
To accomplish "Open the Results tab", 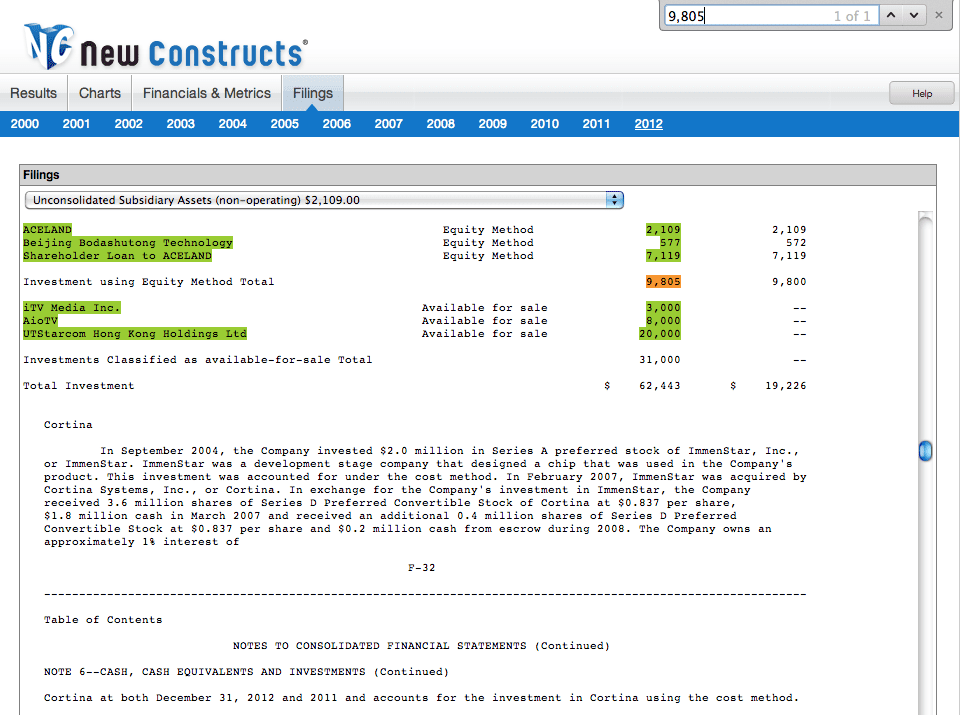I will pyautogui.click(x=33, y=93).
